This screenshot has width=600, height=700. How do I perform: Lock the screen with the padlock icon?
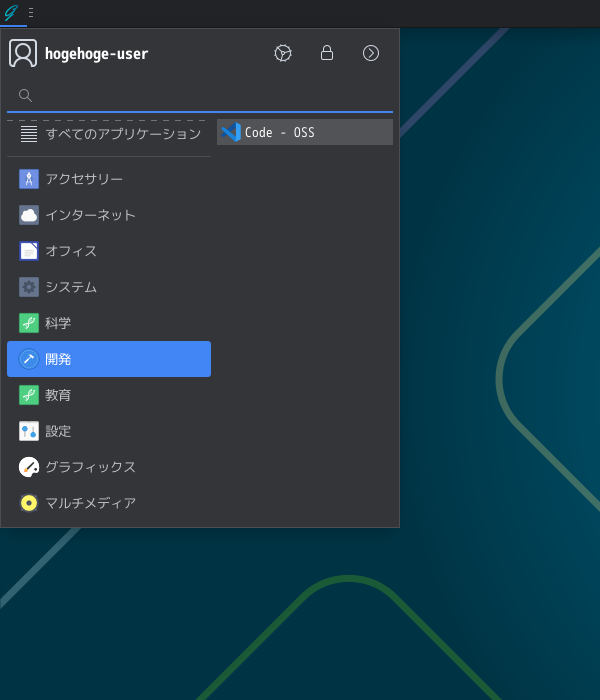(327, 53)
